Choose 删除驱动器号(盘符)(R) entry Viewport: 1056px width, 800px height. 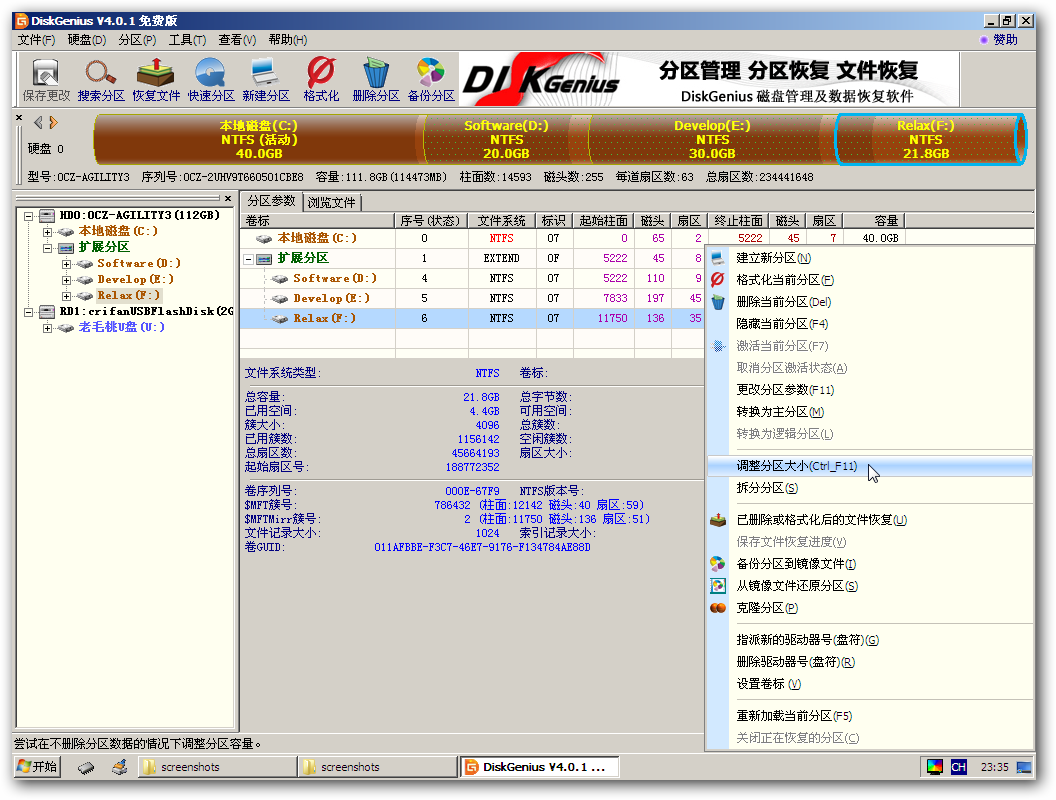(869, 662)
